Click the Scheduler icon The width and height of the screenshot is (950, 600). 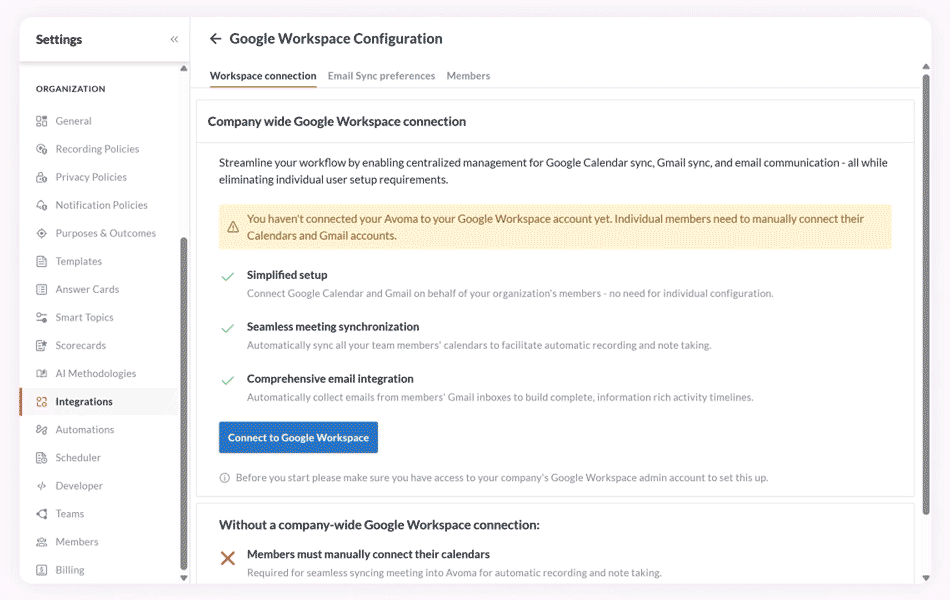tap(41, 458)
